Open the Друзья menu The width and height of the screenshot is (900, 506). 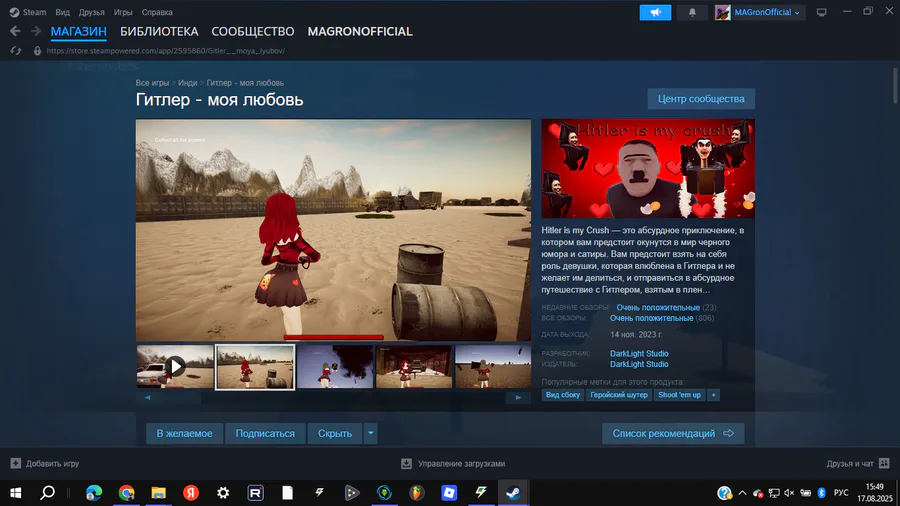click(x=91, y=12)
